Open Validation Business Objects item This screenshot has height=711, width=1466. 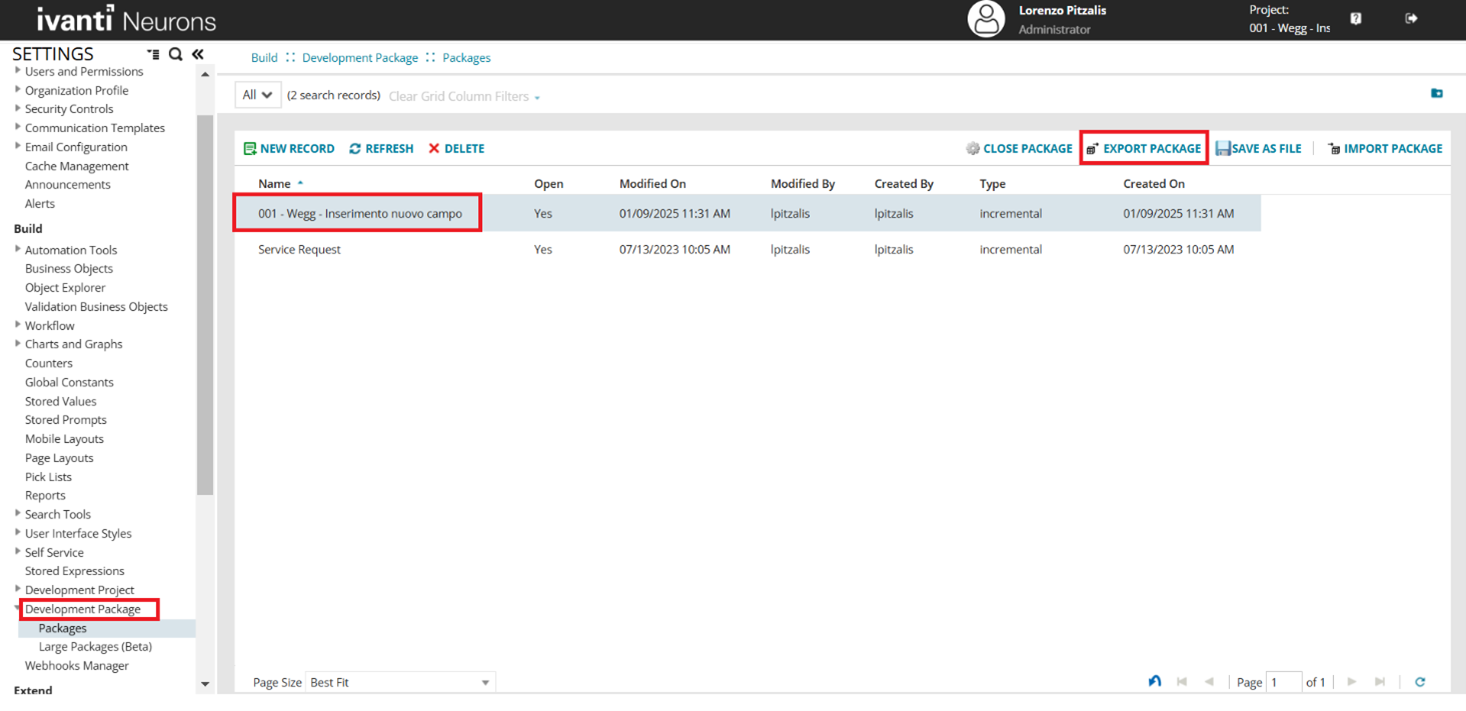[96, 307]
